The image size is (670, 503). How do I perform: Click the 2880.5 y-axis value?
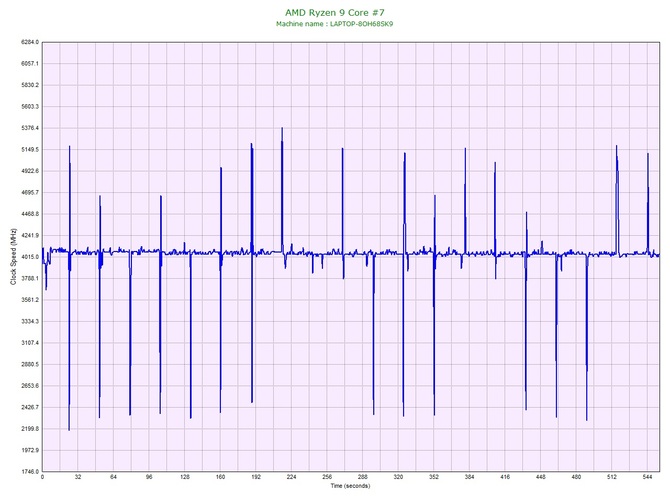click(x=29, y=365)
